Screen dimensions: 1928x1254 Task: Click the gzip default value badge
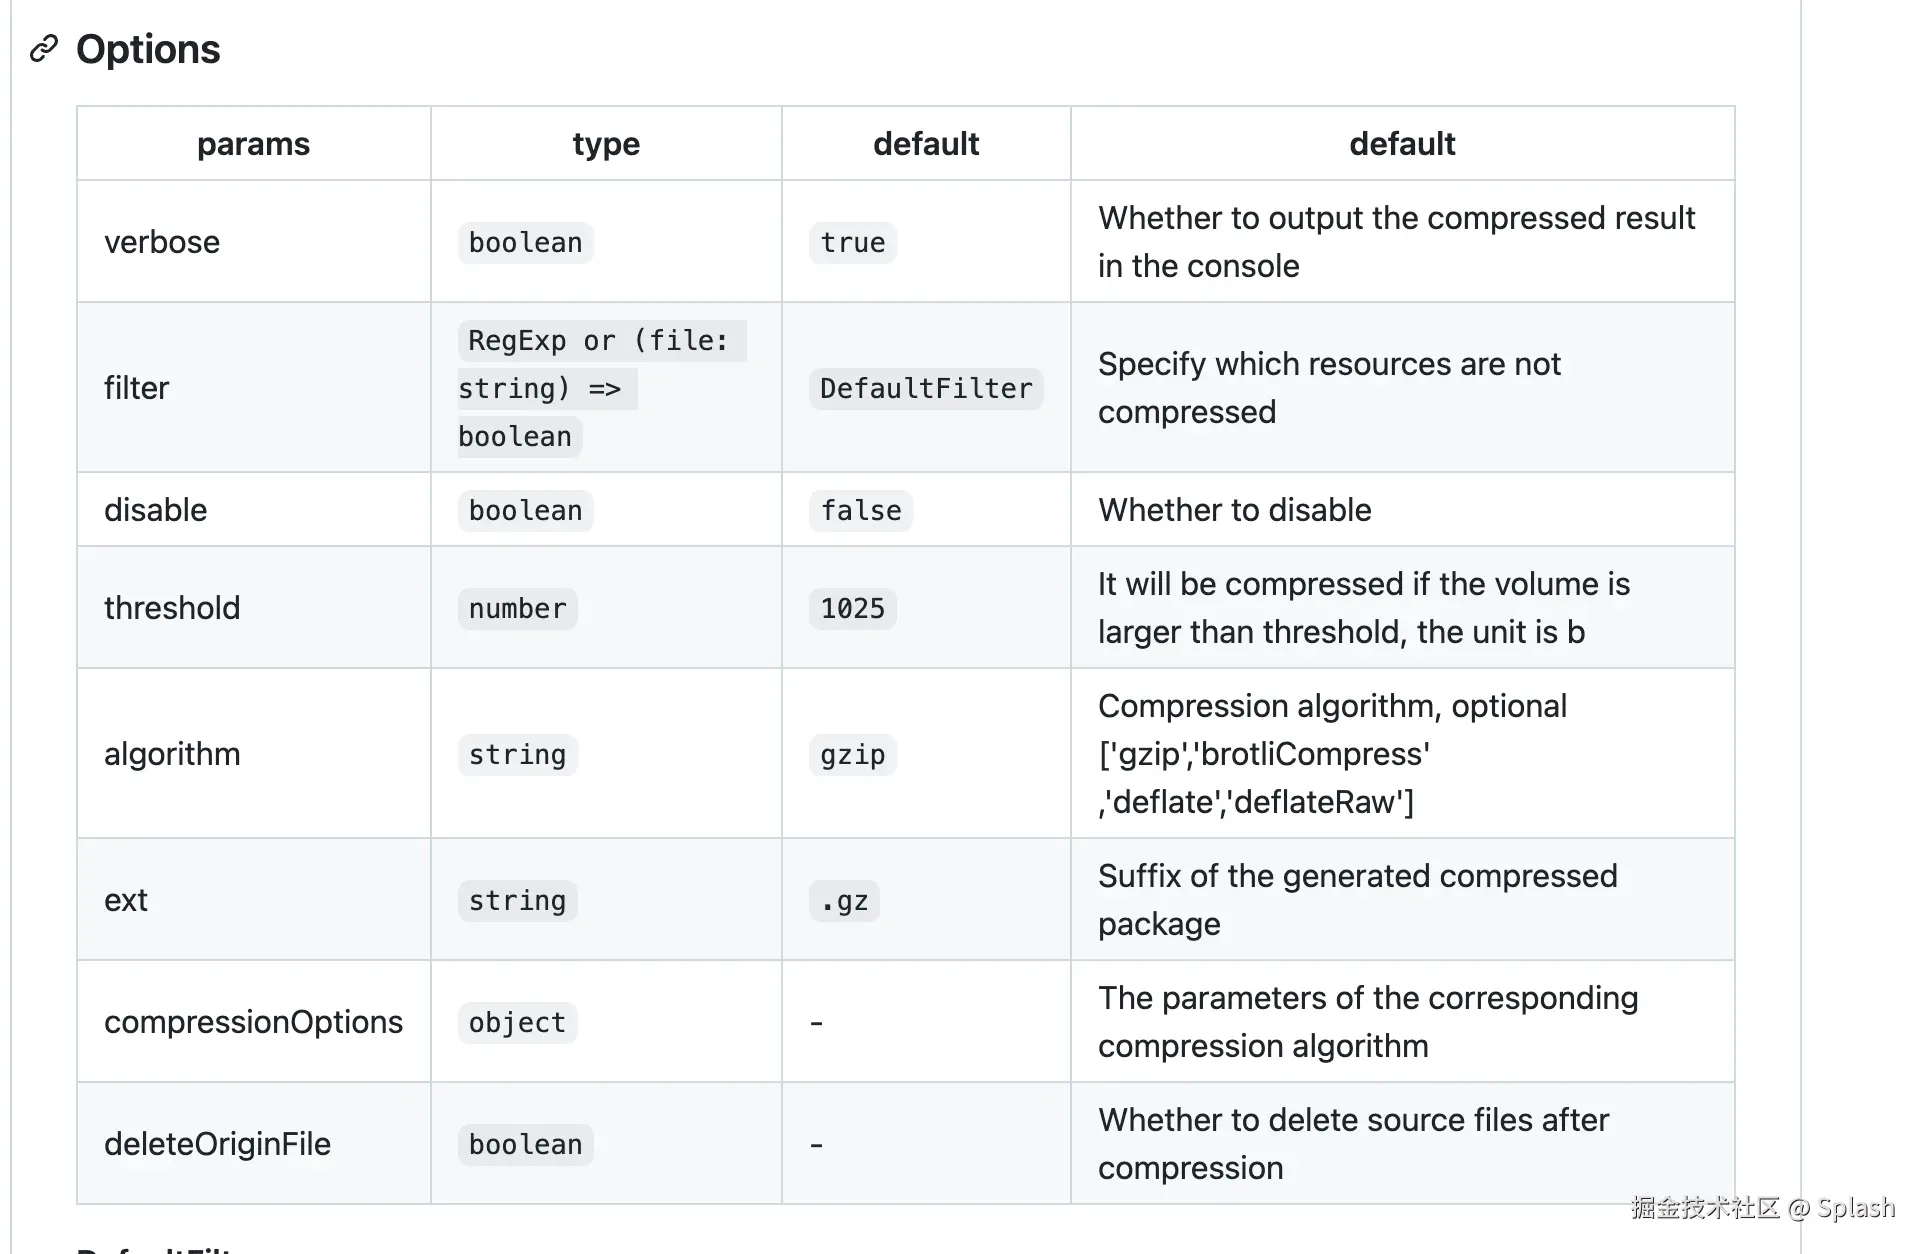point(852,755)
